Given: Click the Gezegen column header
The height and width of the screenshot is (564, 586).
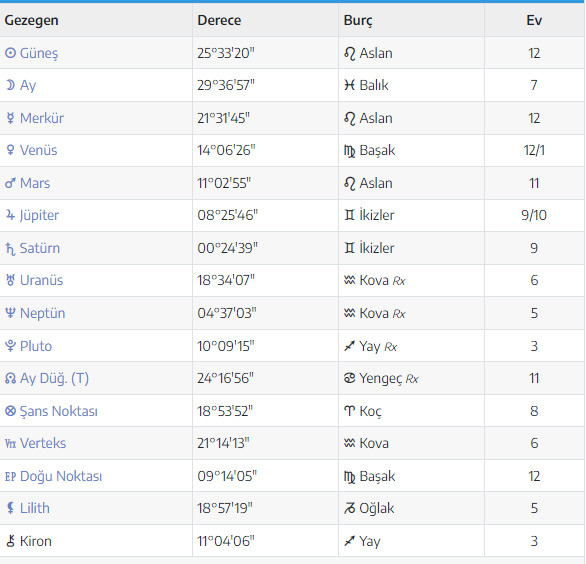Looking at the screenshot, I should click(x=31, y=20).
